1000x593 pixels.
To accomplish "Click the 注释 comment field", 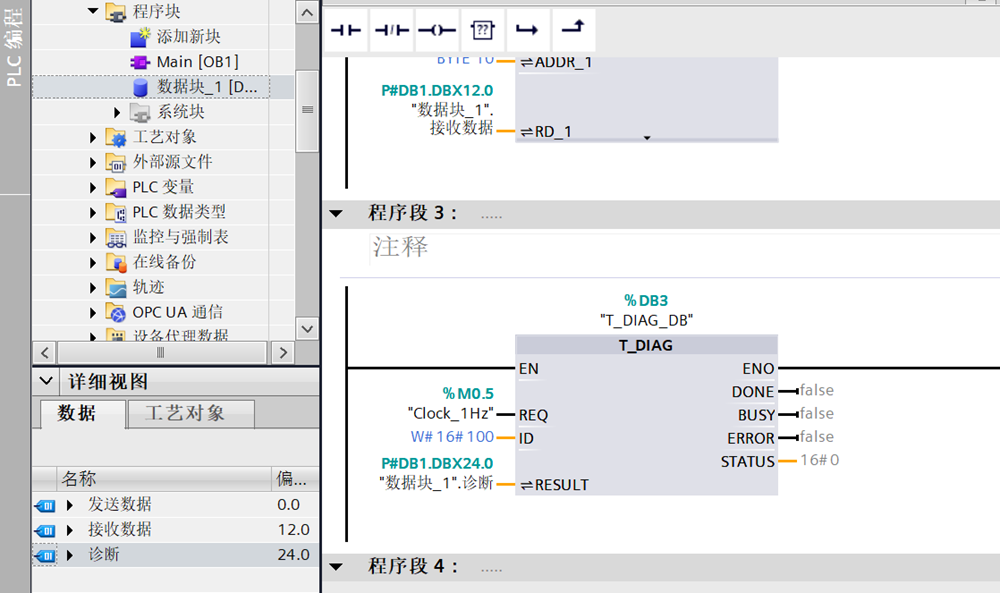I will tap(401, 247).
